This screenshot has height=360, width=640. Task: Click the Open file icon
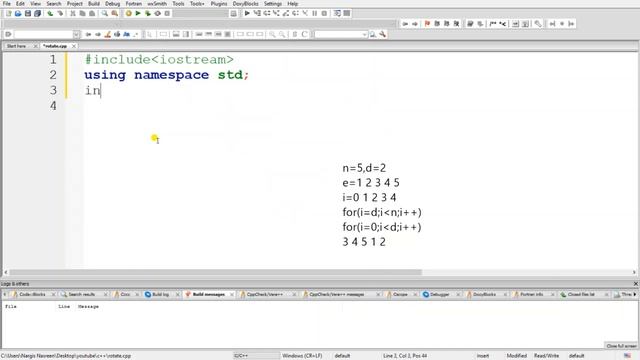tap(18, 13)
